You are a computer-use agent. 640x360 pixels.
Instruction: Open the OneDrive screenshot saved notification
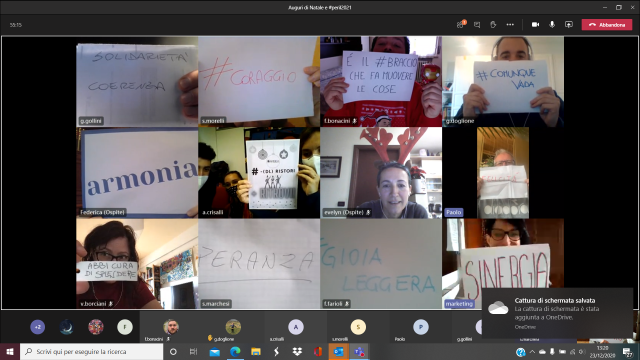click(557, 313)
